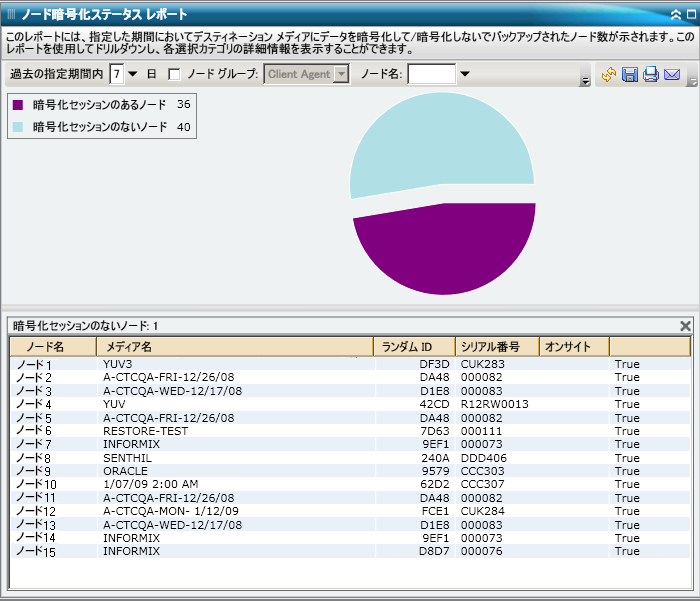Click the refresh report icon

pos(609,75)
